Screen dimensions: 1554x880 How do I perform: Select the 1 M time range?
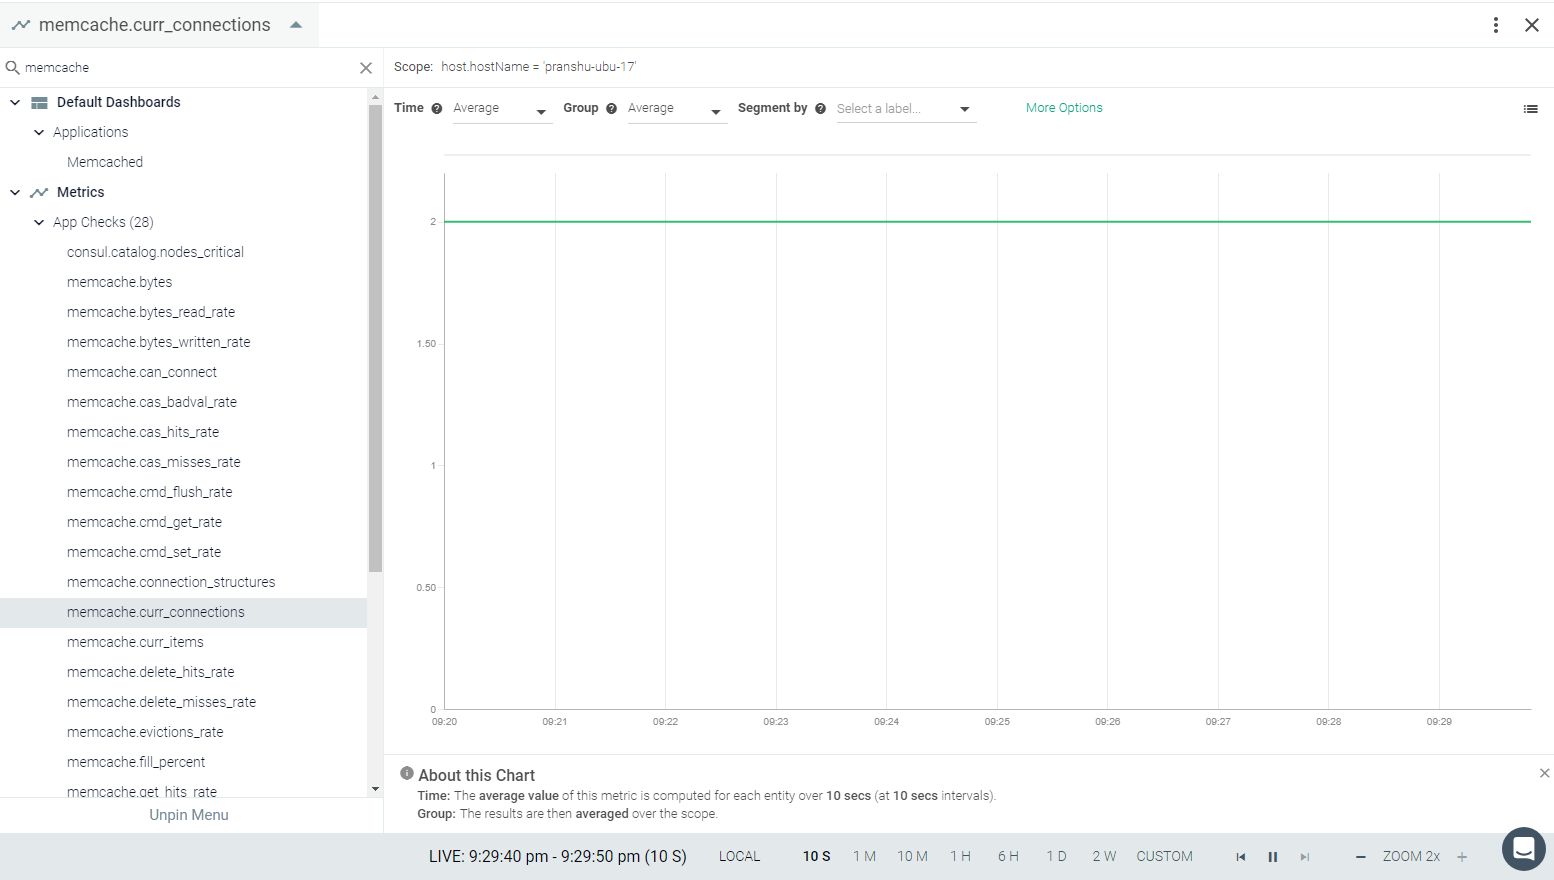tap(864, 857)
